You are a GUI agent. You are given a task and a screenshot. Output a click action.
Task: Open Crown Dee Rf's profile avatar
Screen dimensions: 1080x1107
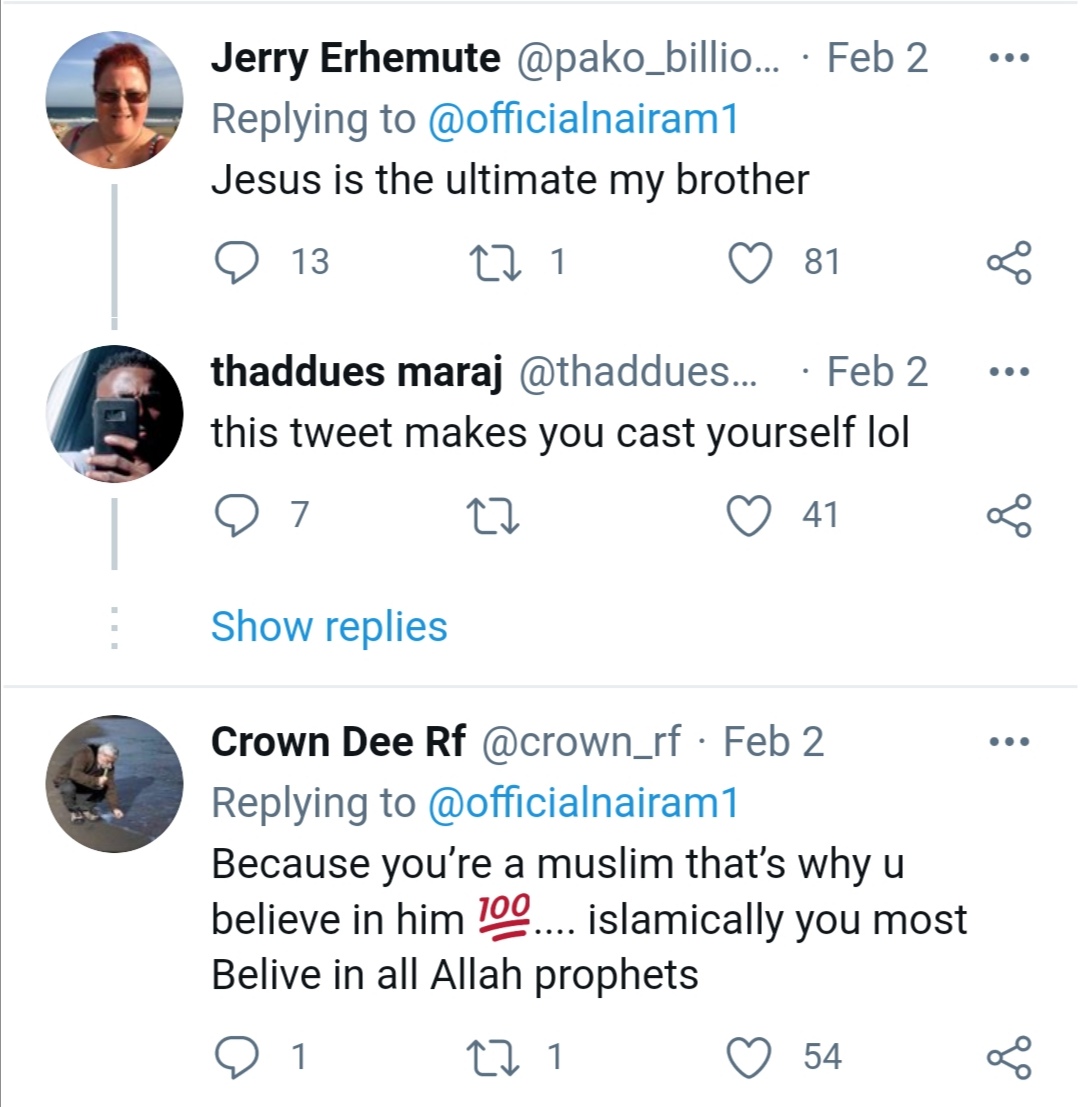[115, 784]
